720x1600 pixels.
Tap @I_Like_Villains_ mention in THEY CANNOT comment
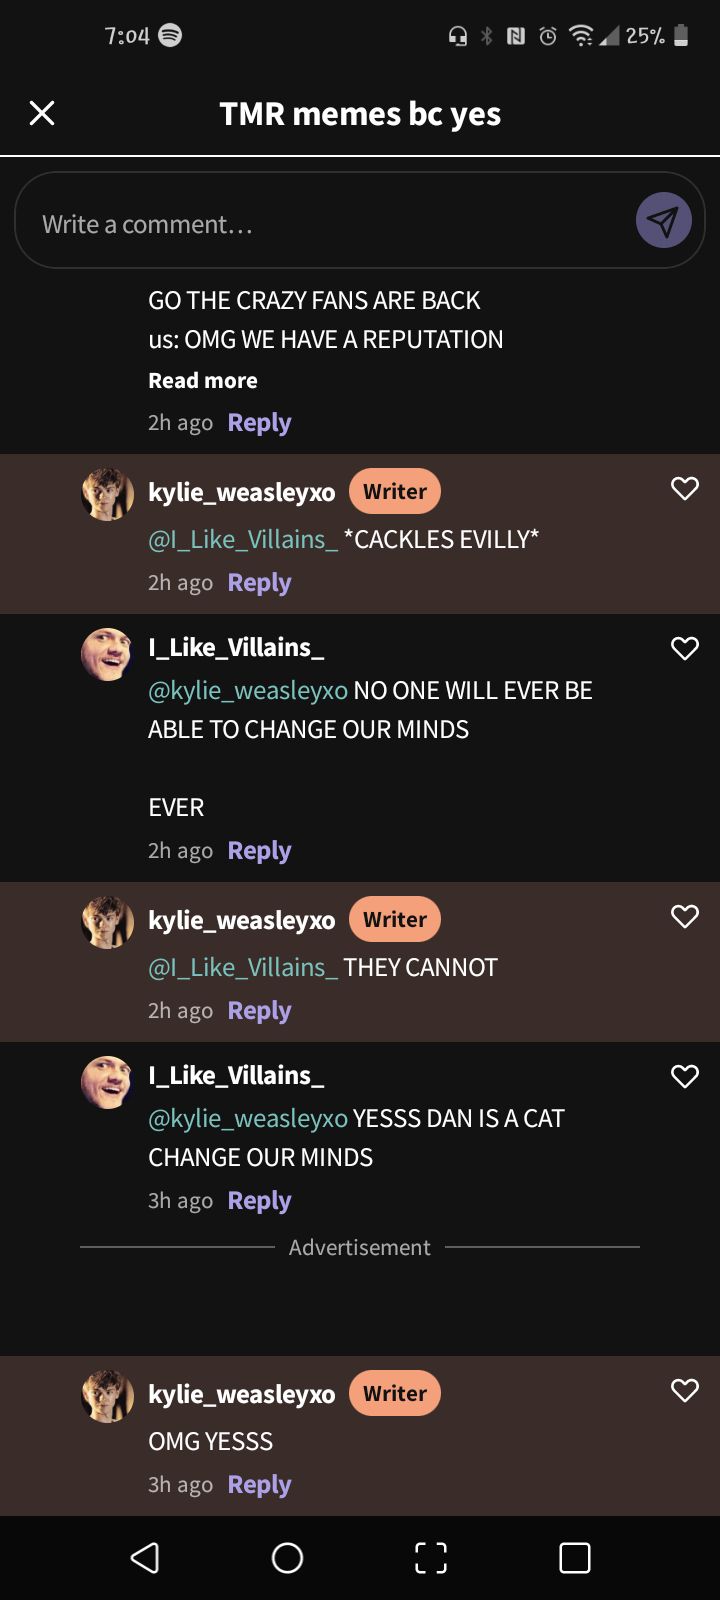243,967
